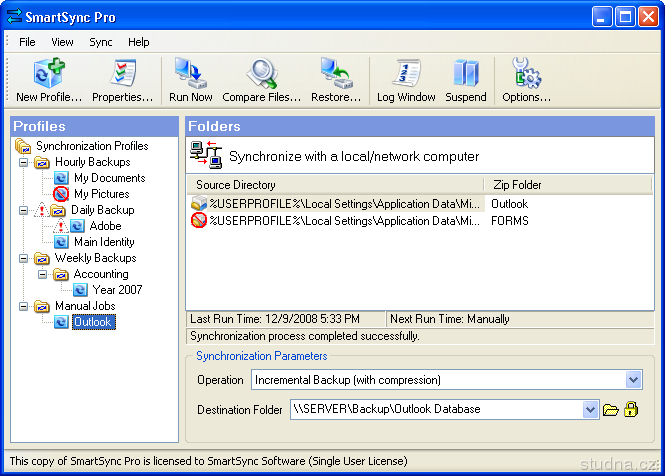The width and height of the screenshot is (665, 476).
Task: Start sync with Run Now button
Action: 190,79
